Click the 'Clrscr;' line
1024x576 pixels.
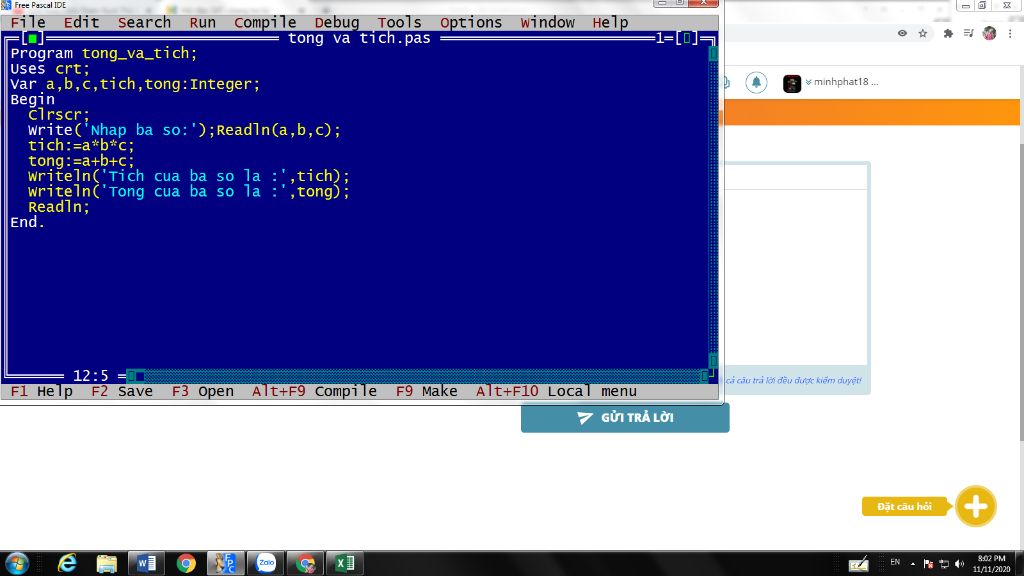(59, 114)
